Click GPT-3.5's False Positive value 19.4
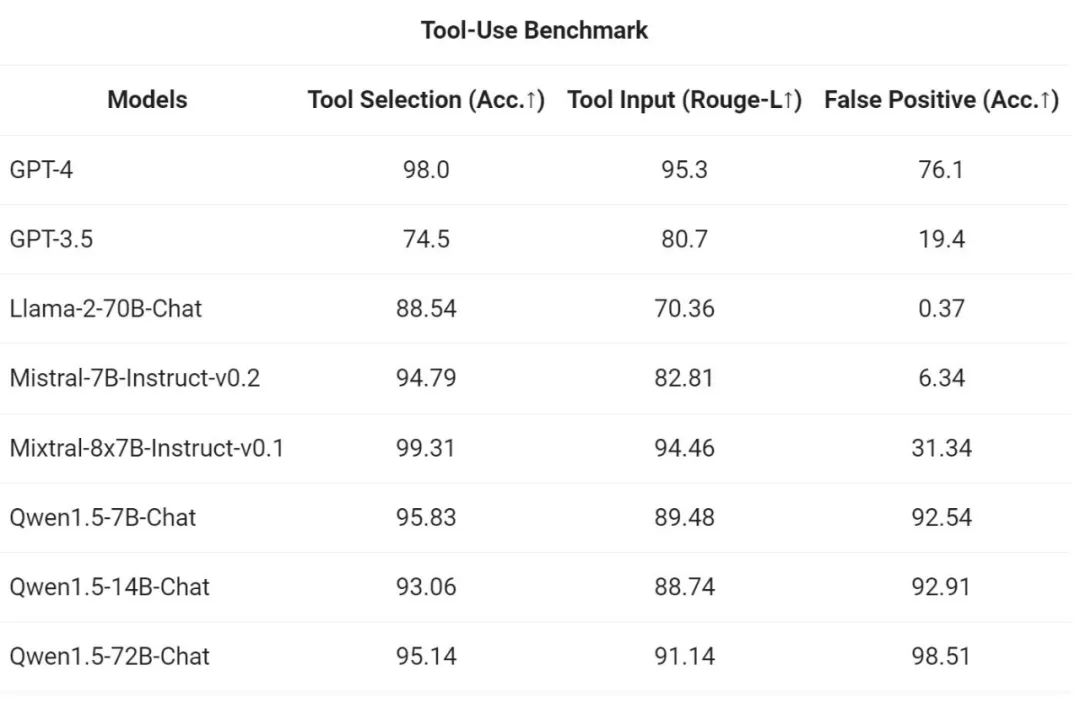Viewport: 1080px width, 703px height. (x=941, y=239)
